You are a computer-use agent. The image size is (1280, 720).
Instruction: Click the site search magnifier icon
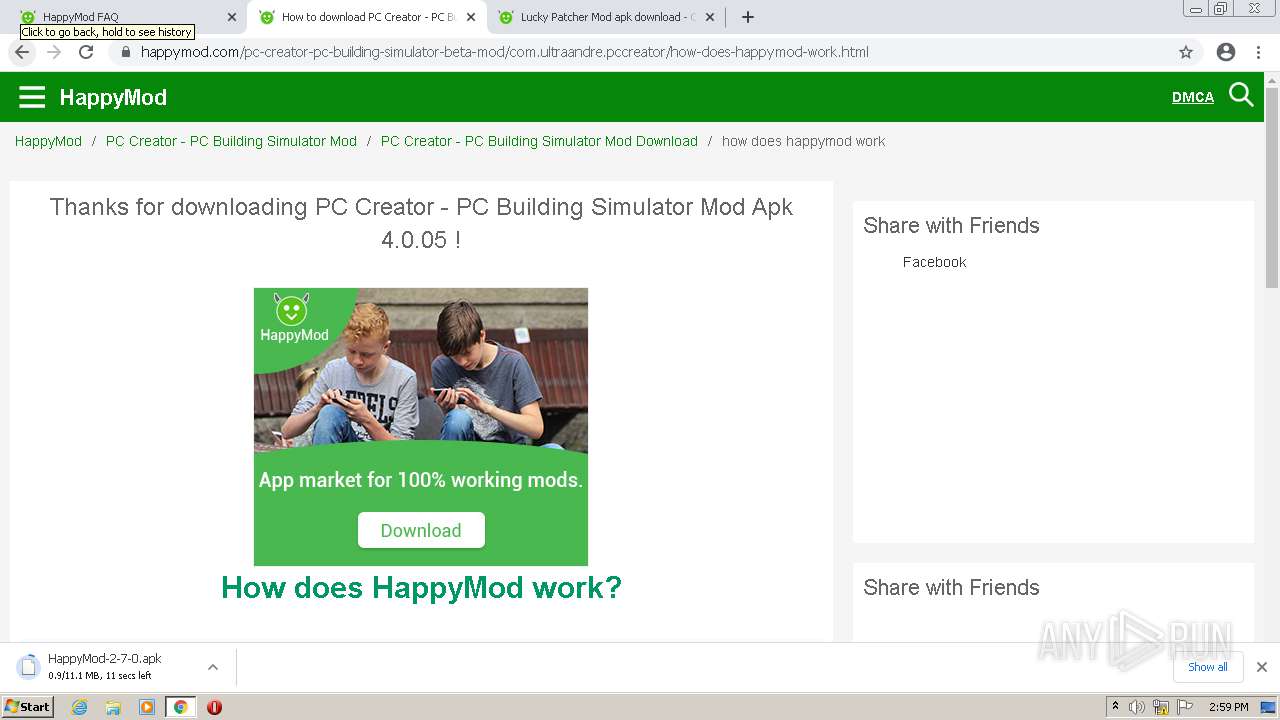(1241, 95)
